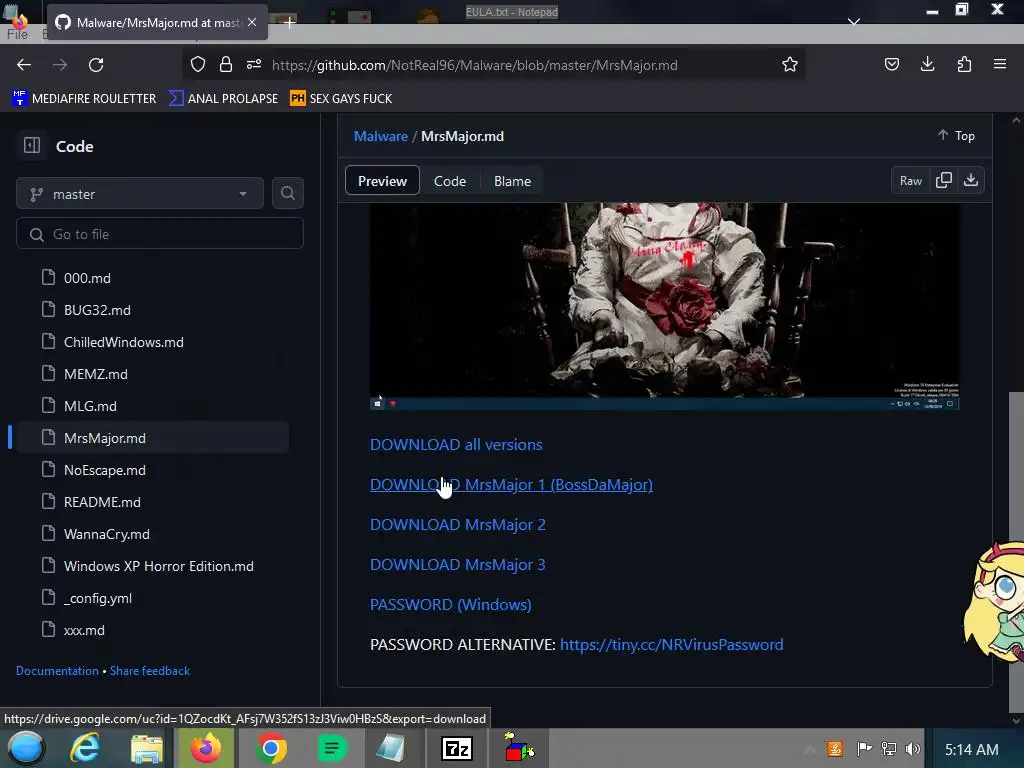The image size is (1024, 768).
Task: Switch to the Blame tab
Action: (513, 181)
